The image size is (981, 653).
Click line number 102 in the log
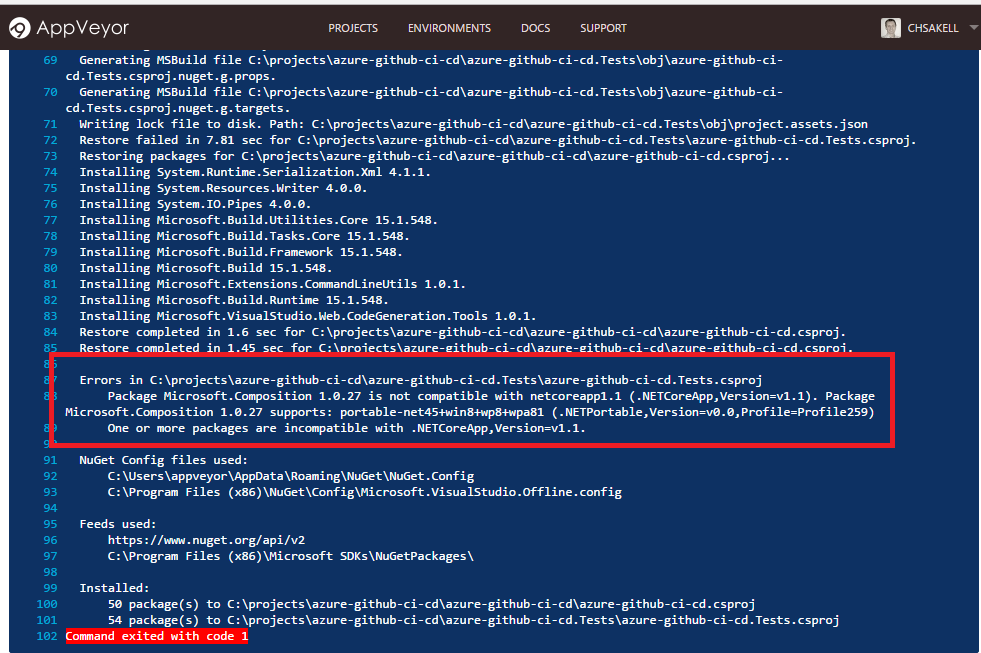pos(47,636)
